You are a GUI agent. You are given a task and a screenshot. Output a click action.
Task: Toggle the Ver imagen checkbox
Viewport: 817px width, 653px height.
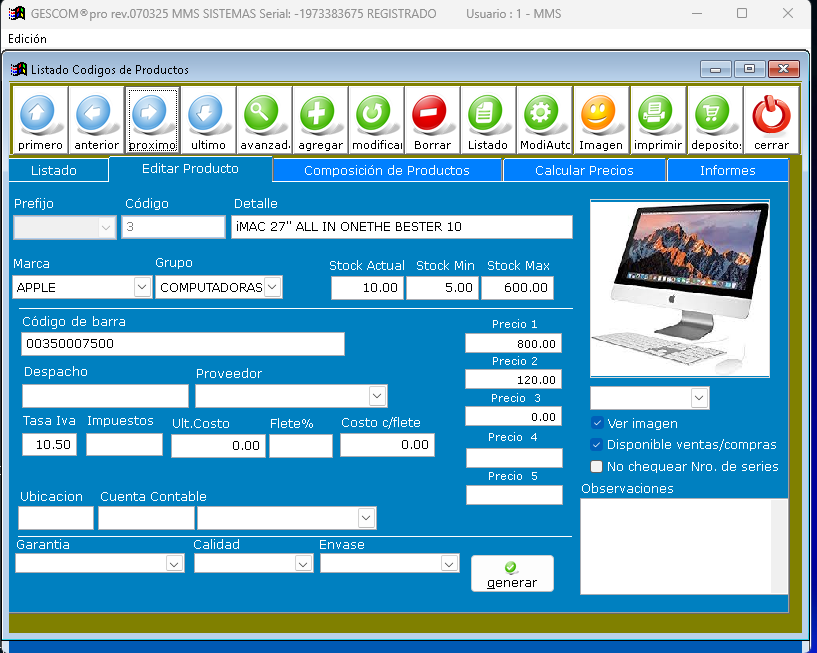click(597, 423)
